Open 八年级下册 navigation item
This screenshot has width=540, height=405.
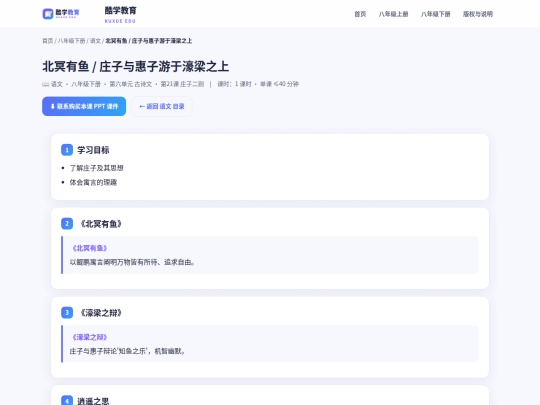(435, 14)
